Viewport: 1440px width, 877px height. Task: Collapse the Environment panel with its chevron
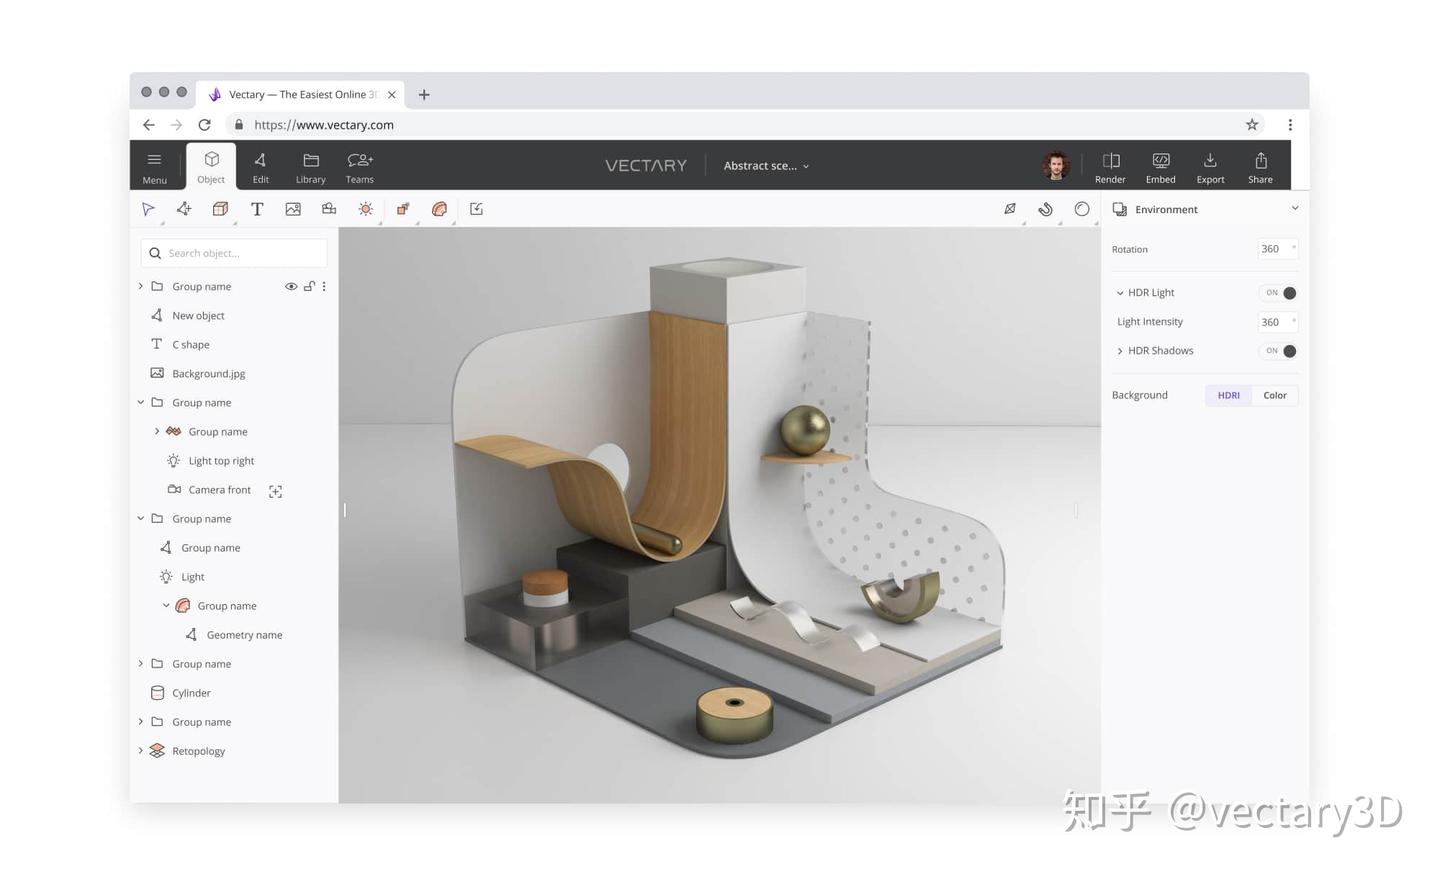tap(1295, 209)
